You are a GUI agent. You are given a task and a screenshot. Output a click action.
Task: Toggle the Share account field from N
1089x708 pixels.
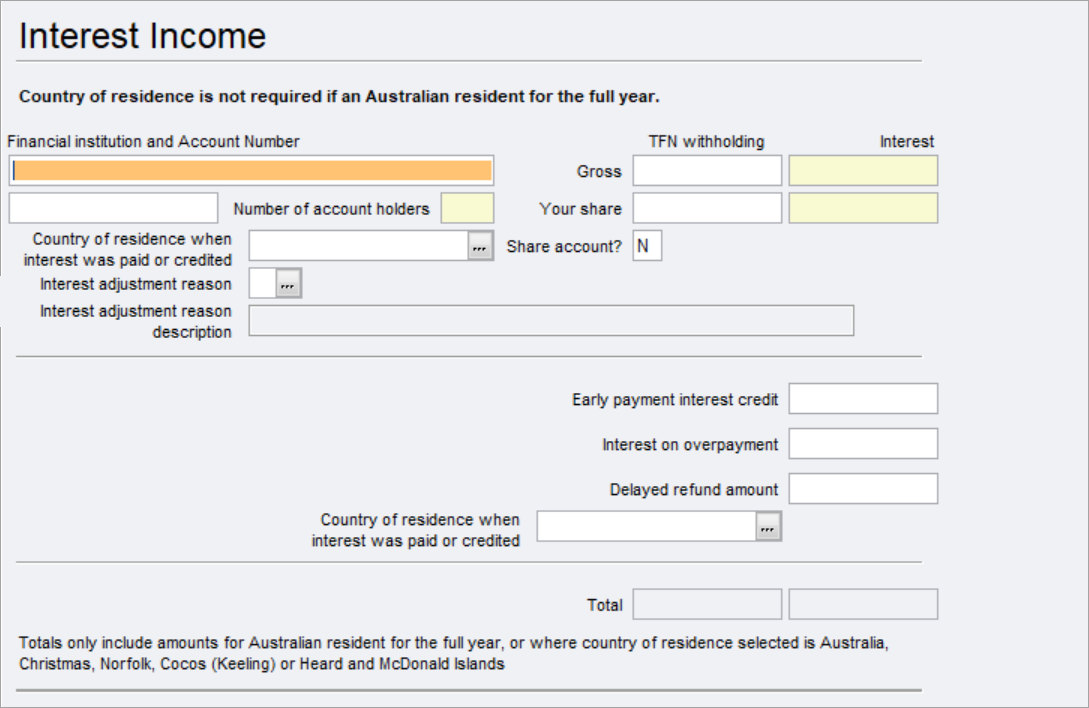[647, 243]
